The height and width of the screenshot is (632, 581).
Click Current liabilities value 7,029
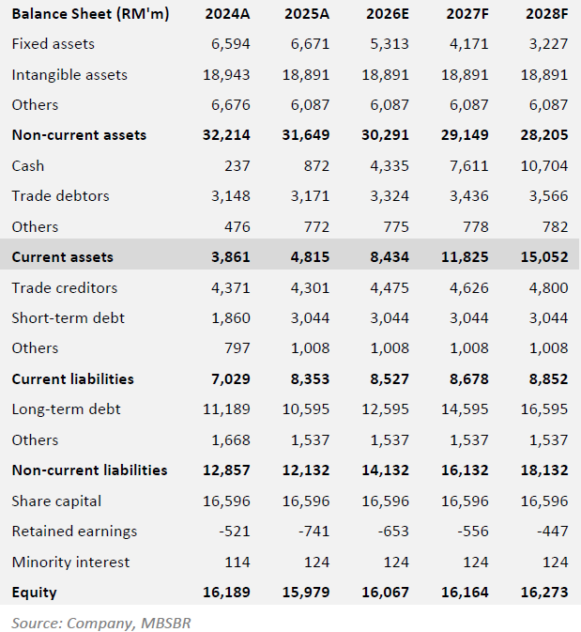(231, 379)
